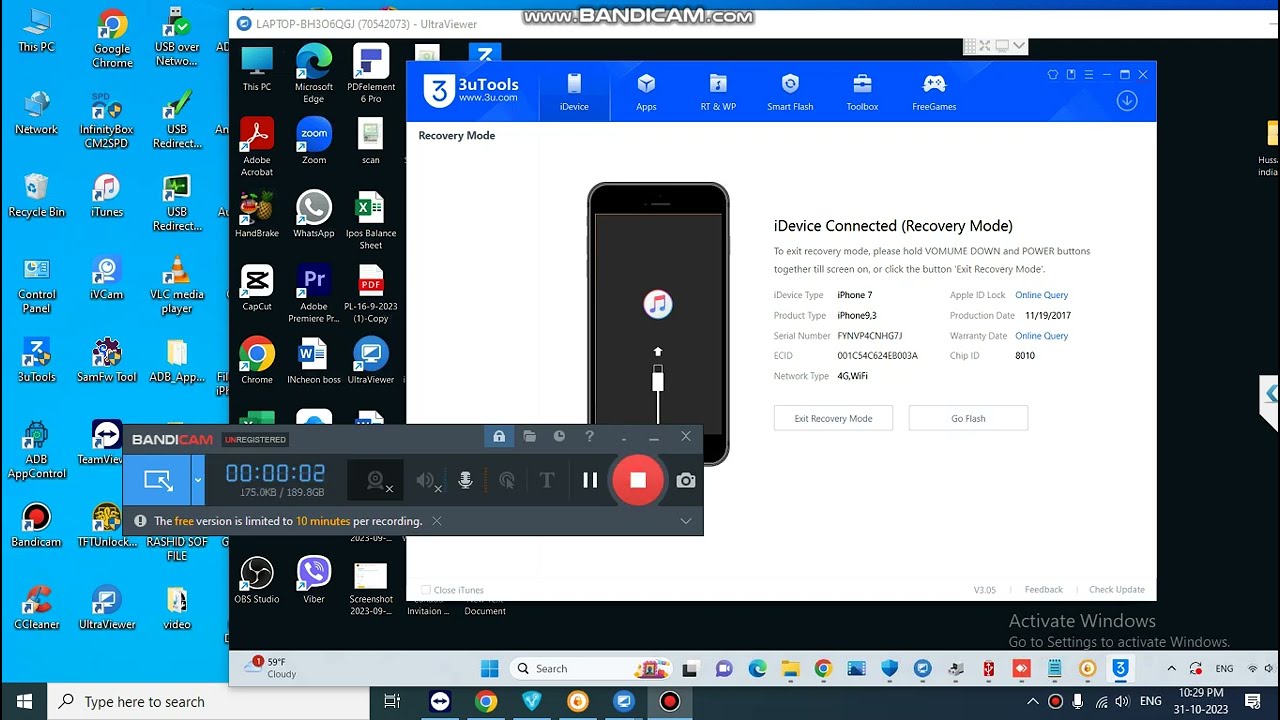Open the local notification center icon
This screenshot has width=1280, height=720.
(1252, 702)
